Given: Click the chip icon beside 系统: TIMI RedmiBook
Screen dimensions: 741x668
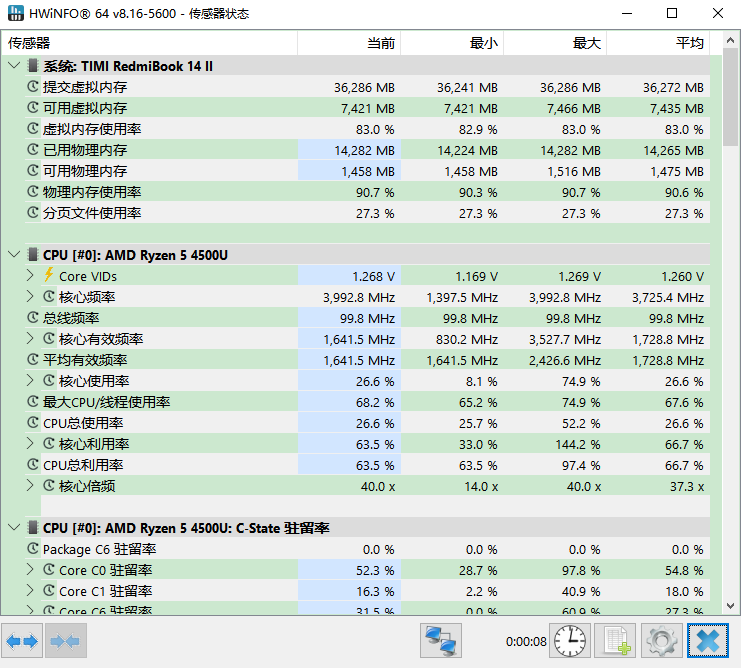Looking at the screenshot, I should (x=33, y=66).
